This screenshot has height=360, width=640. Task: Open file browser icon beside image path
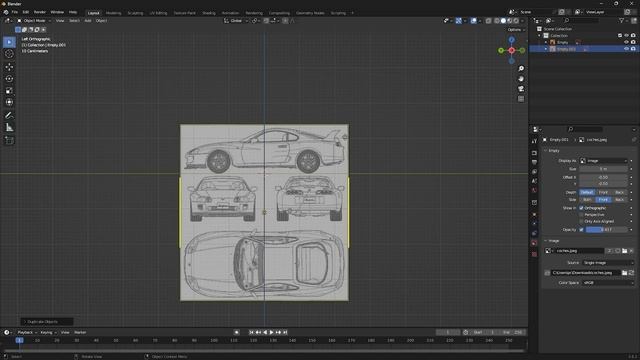tap(624, 273)
